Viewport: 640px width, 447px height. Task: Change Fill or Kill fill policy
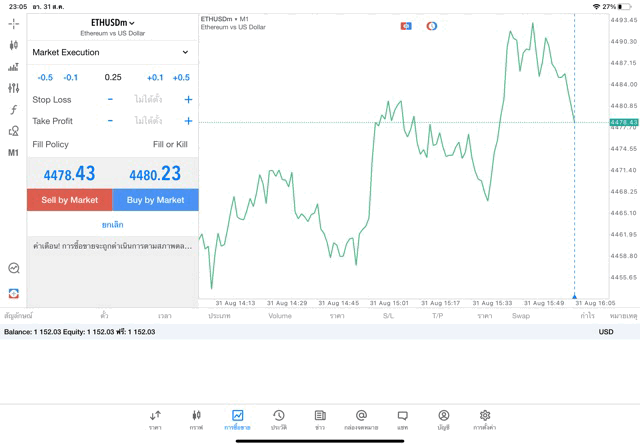(x=169, y=144)
